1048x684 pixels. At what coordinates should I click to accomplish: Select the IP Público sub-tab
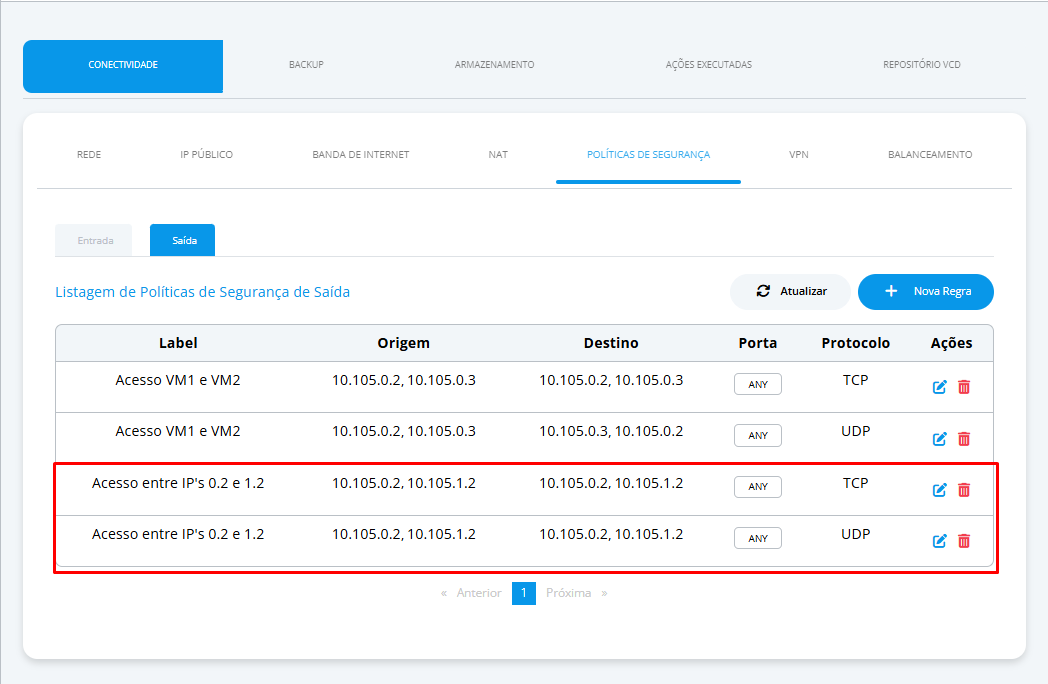[207, 154]
